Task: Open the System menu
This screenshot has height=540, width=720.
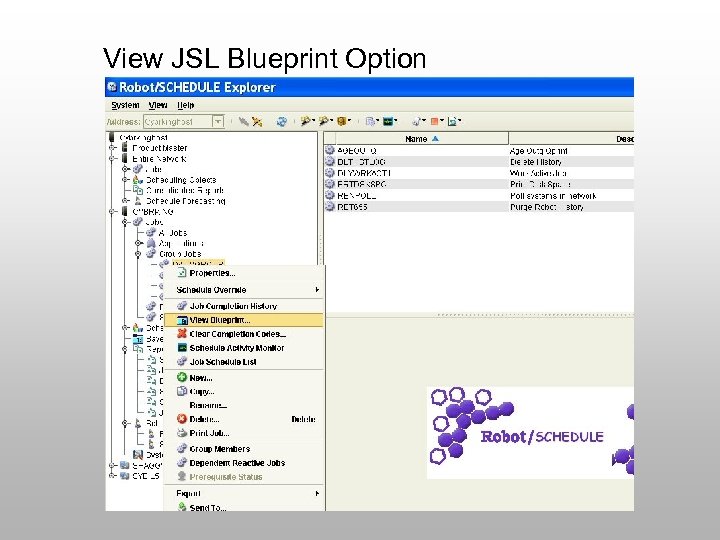Action: point(125,105)
